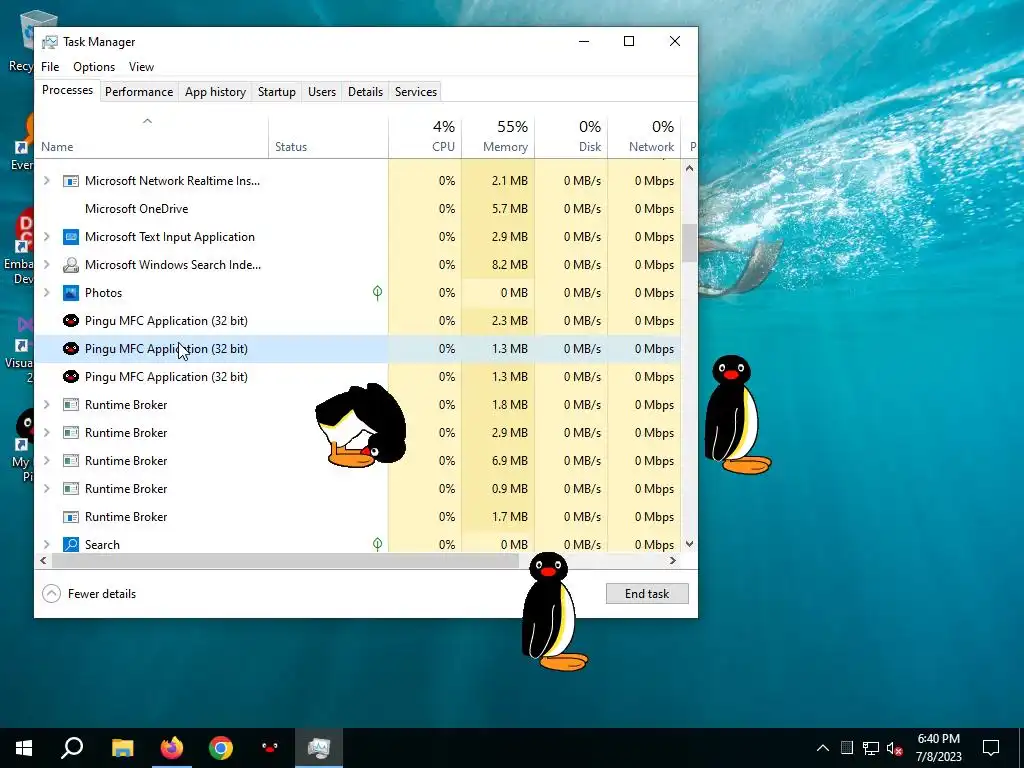Open the File menu
Screen dimensions: 1024x768
tap(50, 67)
